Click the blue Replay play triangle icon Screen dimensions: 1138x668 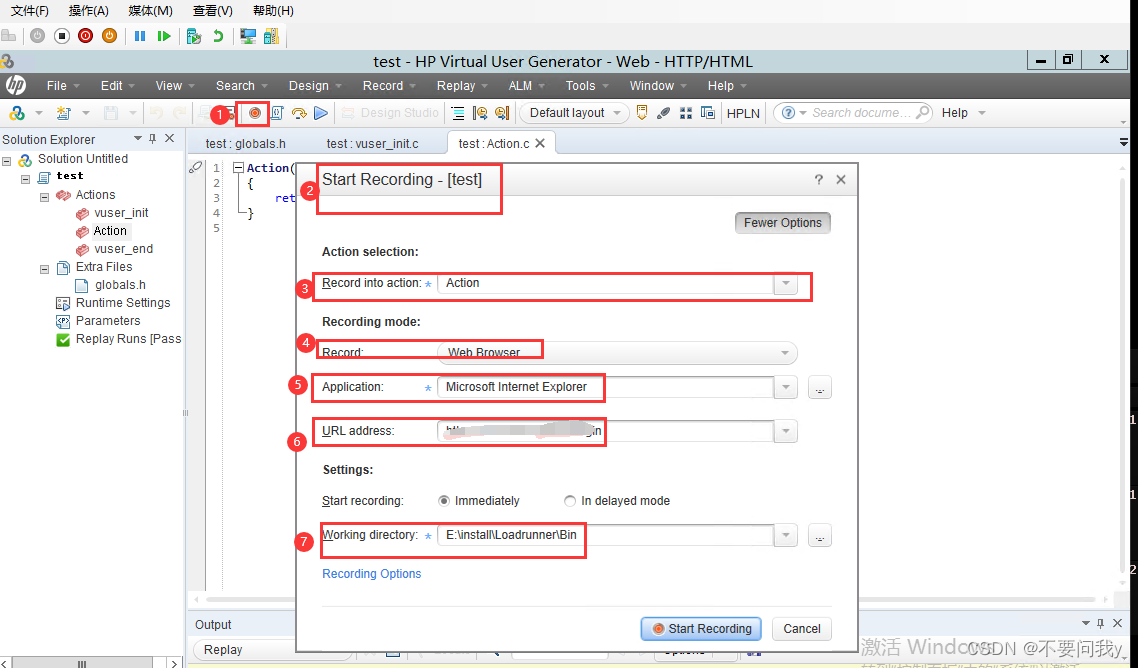[x=321, y=113]
